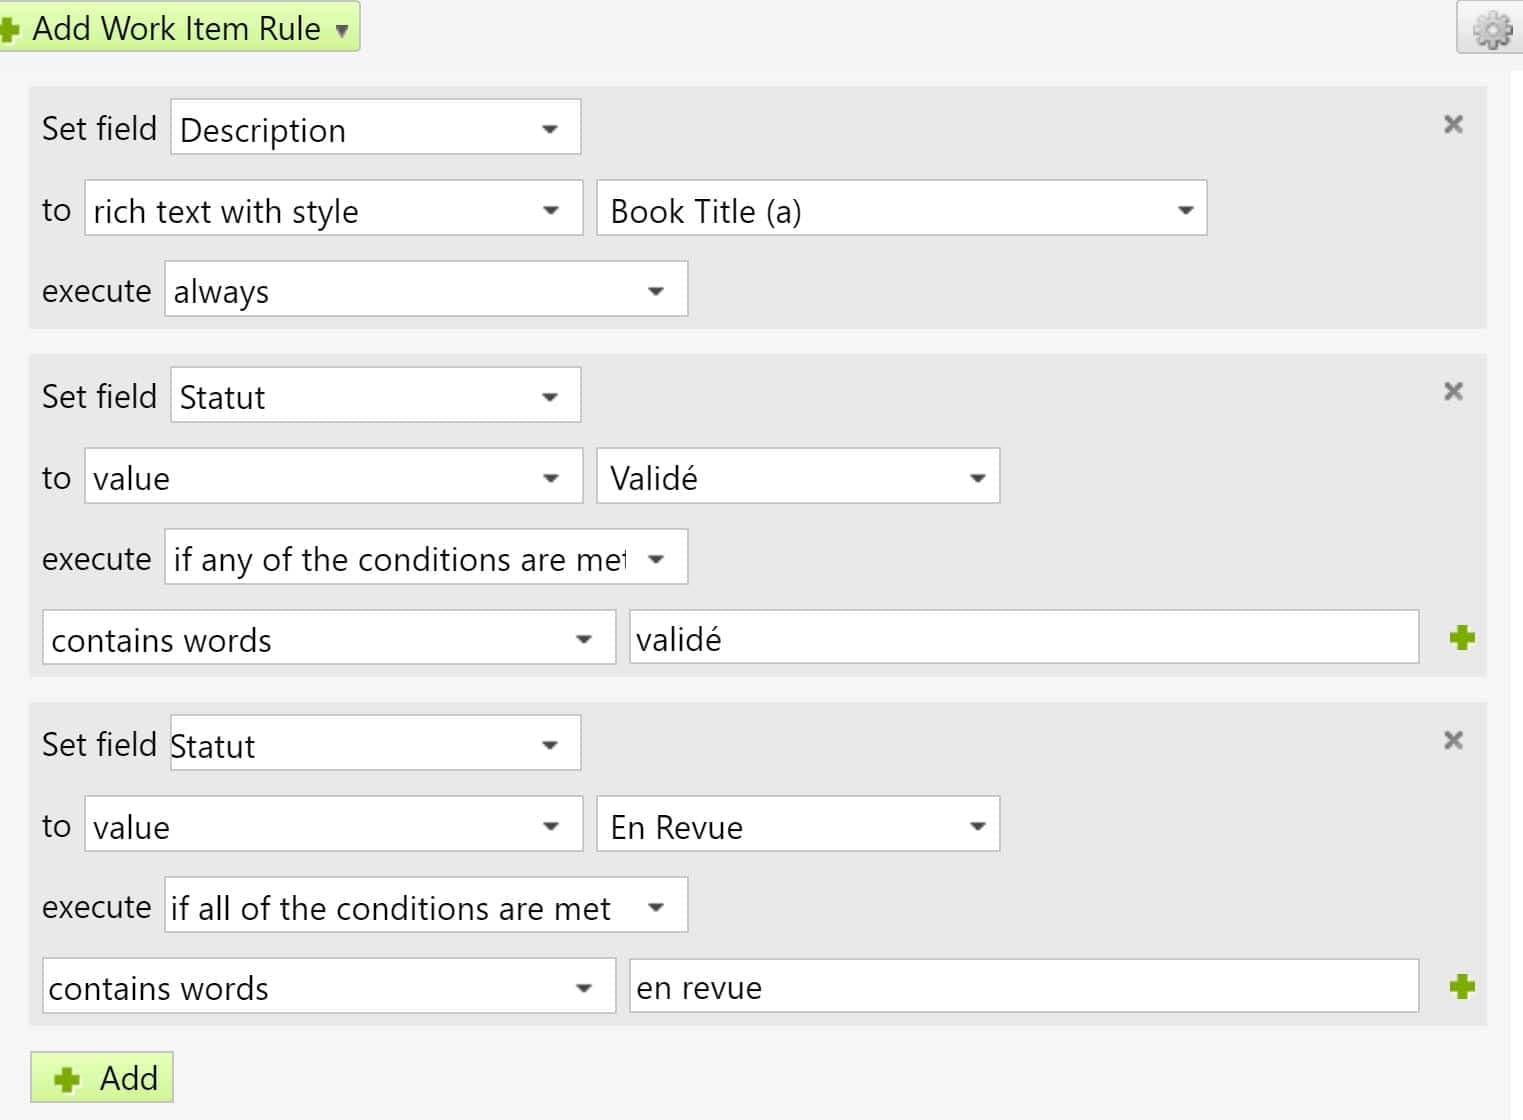Remove the En Revue Statut rule
1523x1120 pixels.
(x=1453, y=740)
